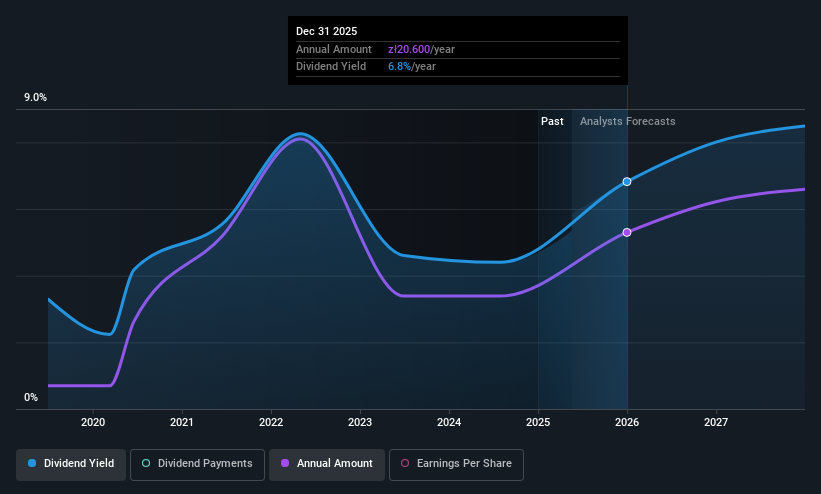Enable the Earnings Per Share series

pos(456,464)
